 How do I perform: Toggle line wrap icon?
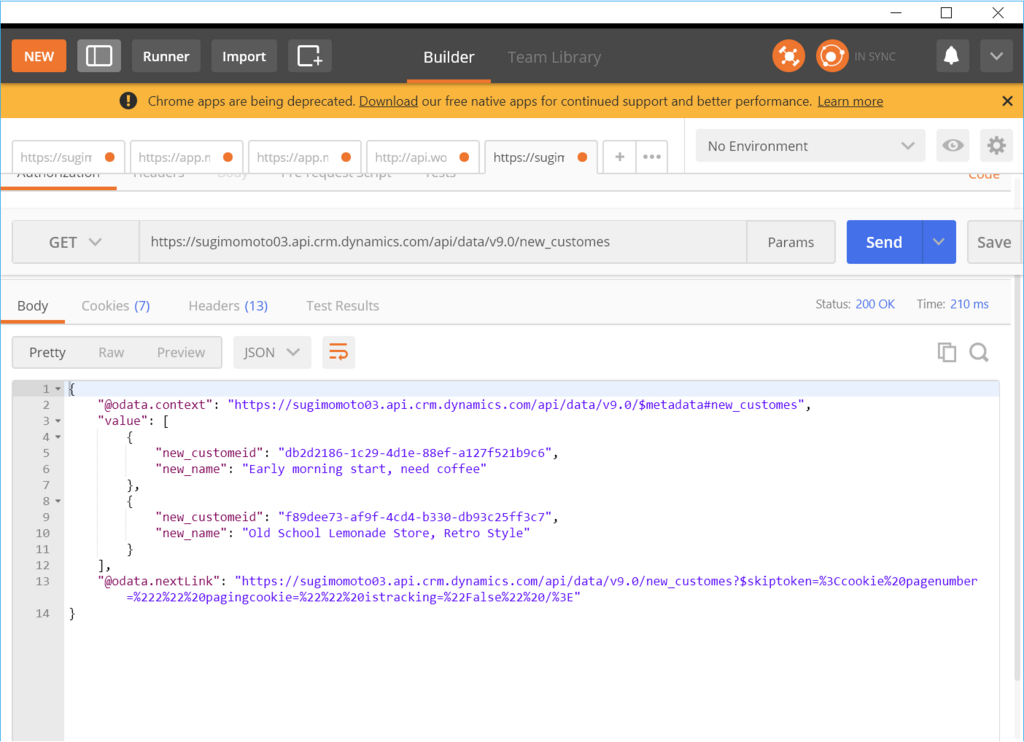[x=338, y=353]
